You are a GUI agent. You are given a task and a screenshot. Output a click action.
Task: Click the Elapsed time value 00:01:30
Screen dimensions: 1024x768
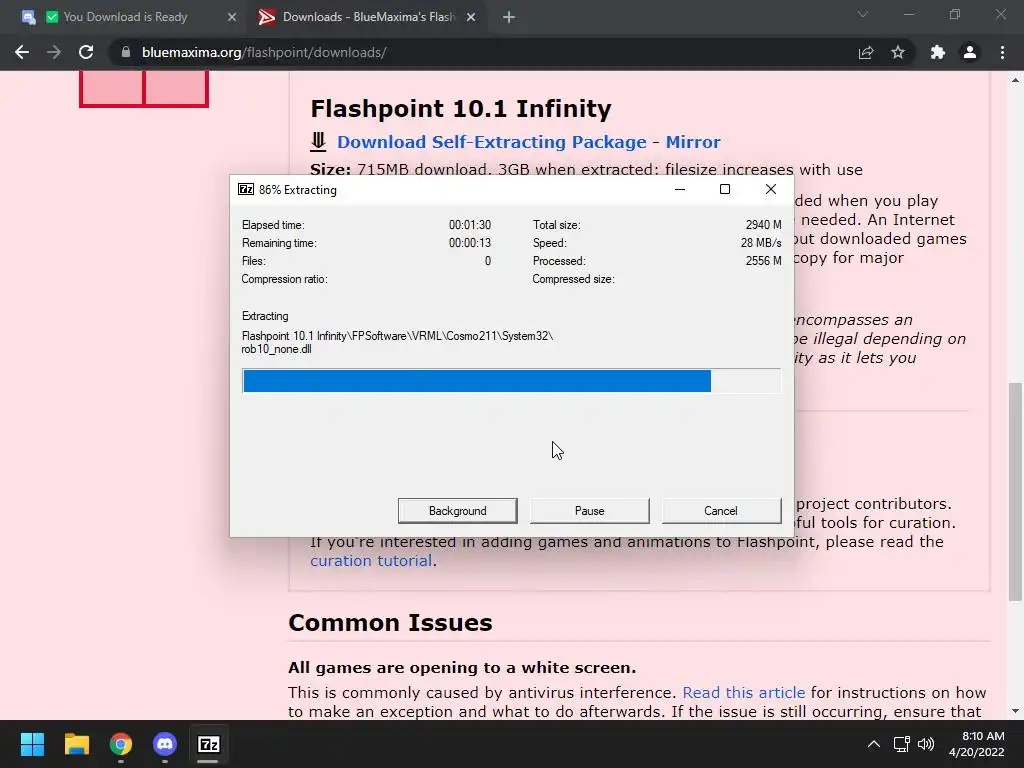click(x=470, y=225)
